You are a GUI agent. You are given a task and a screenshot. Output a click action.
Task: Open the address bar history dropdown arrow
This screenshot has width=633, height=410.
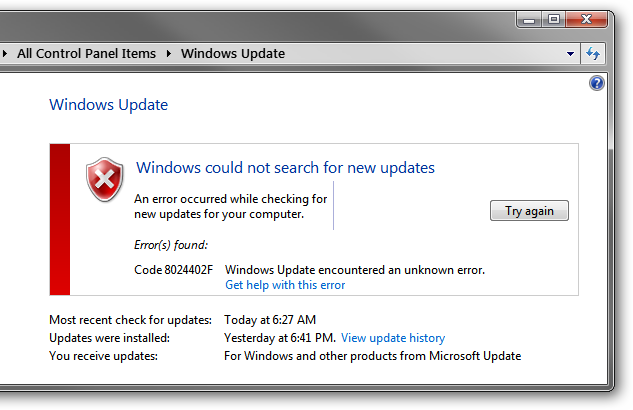click(570, 53)
